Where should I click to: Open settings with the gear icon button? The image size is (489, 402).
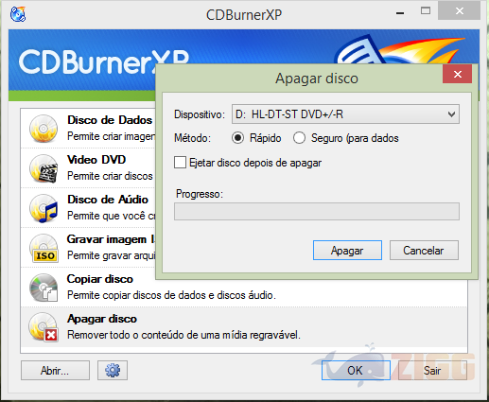112,370
